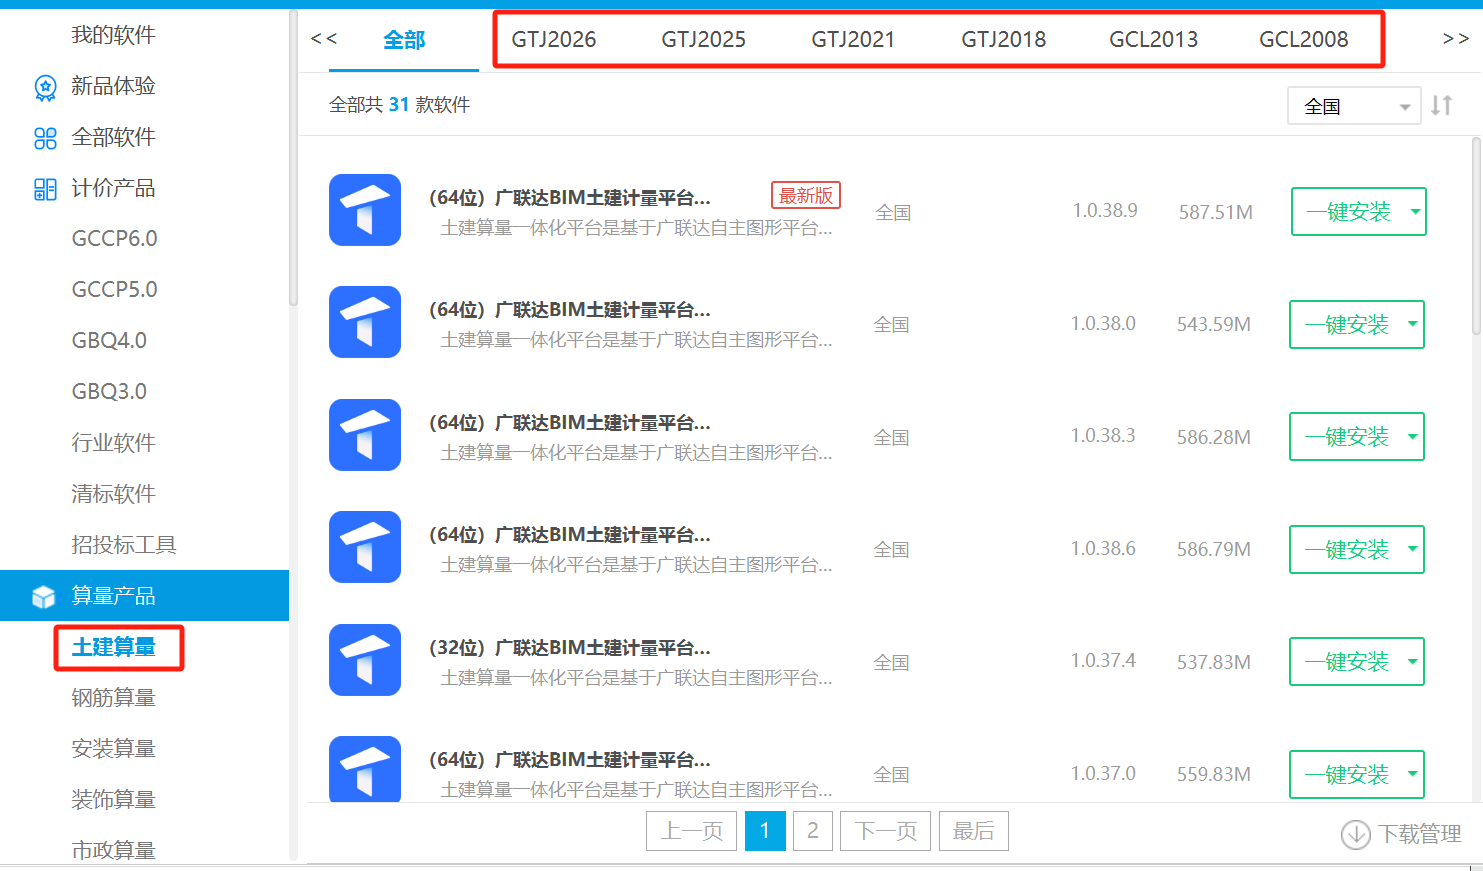Select GBQ4.0 in sidebar
The width and height of the screenshot is (1483, 871).
pyautogui.click(x=109, y=340)
